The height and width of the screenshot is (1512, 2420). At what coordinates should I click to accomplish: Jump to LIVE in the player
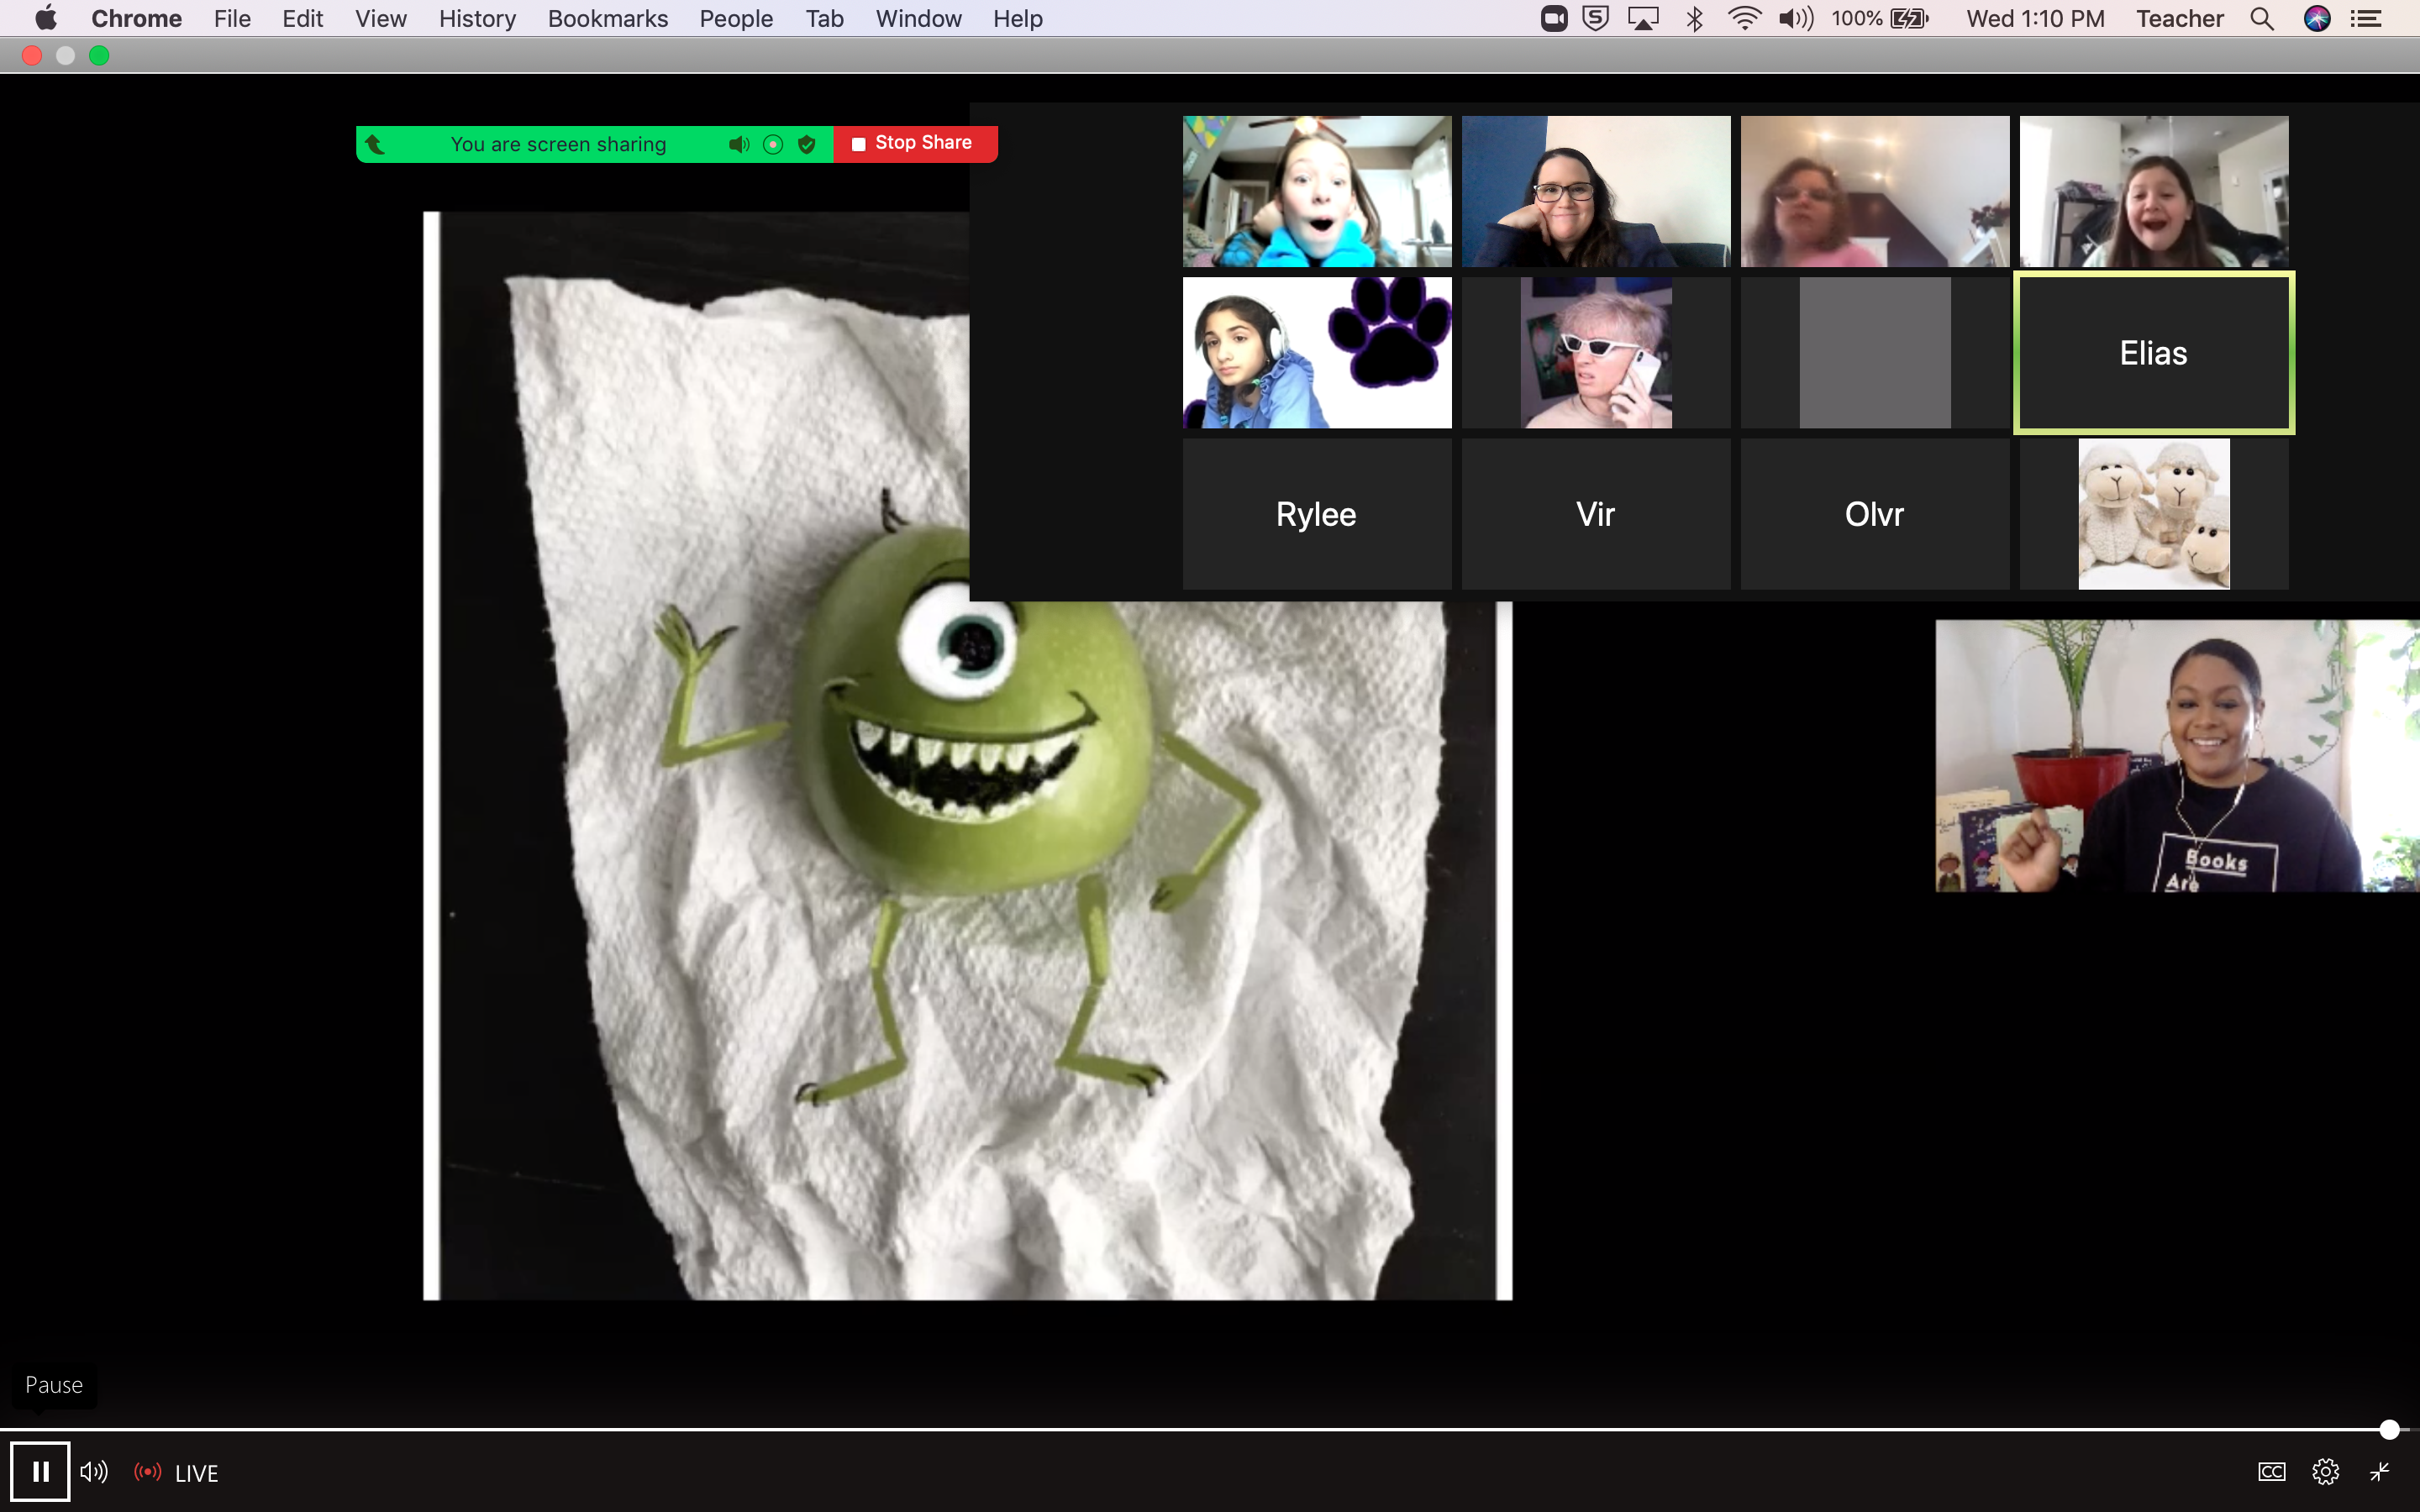point(177,1473)
